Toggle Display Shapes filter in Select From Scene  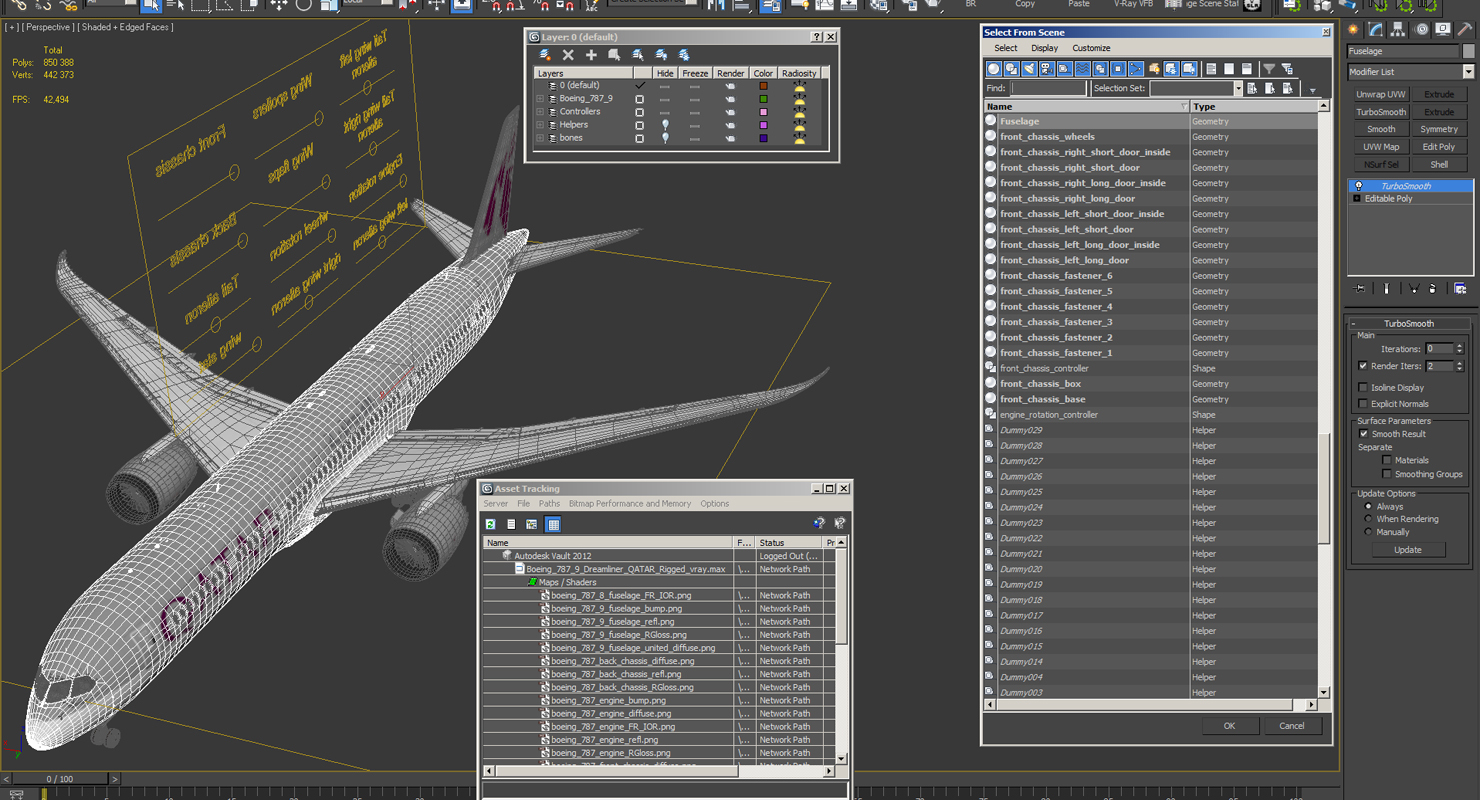point(1011,69)
